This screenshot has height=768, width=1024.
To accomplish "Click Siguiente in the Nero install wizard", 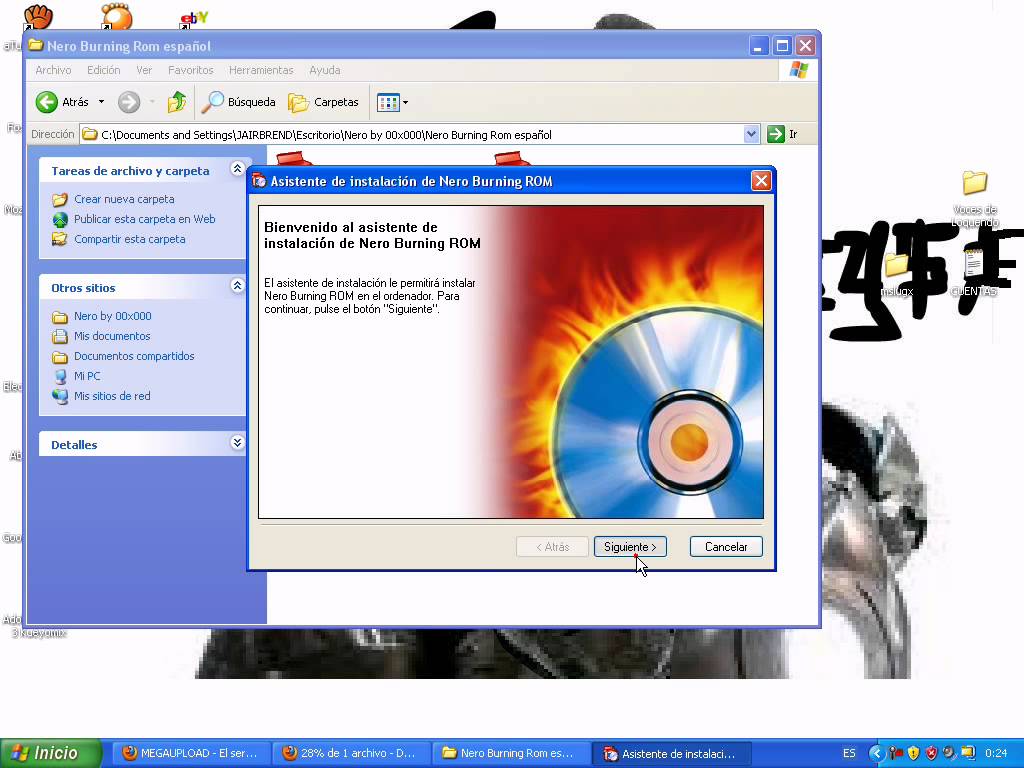I will tap(630, 547).
